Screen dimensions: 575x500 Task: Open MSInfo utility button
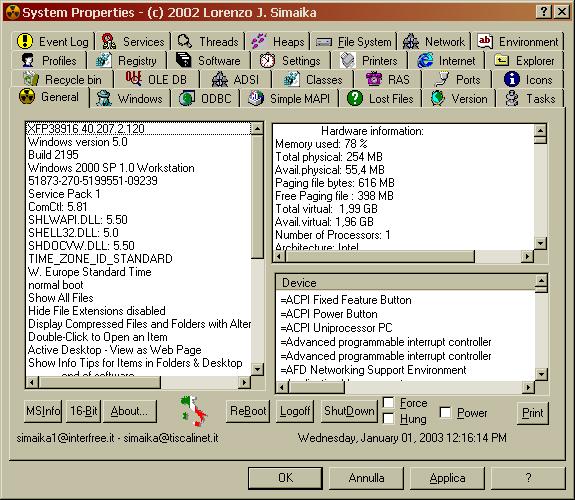(x=43, y=411)
